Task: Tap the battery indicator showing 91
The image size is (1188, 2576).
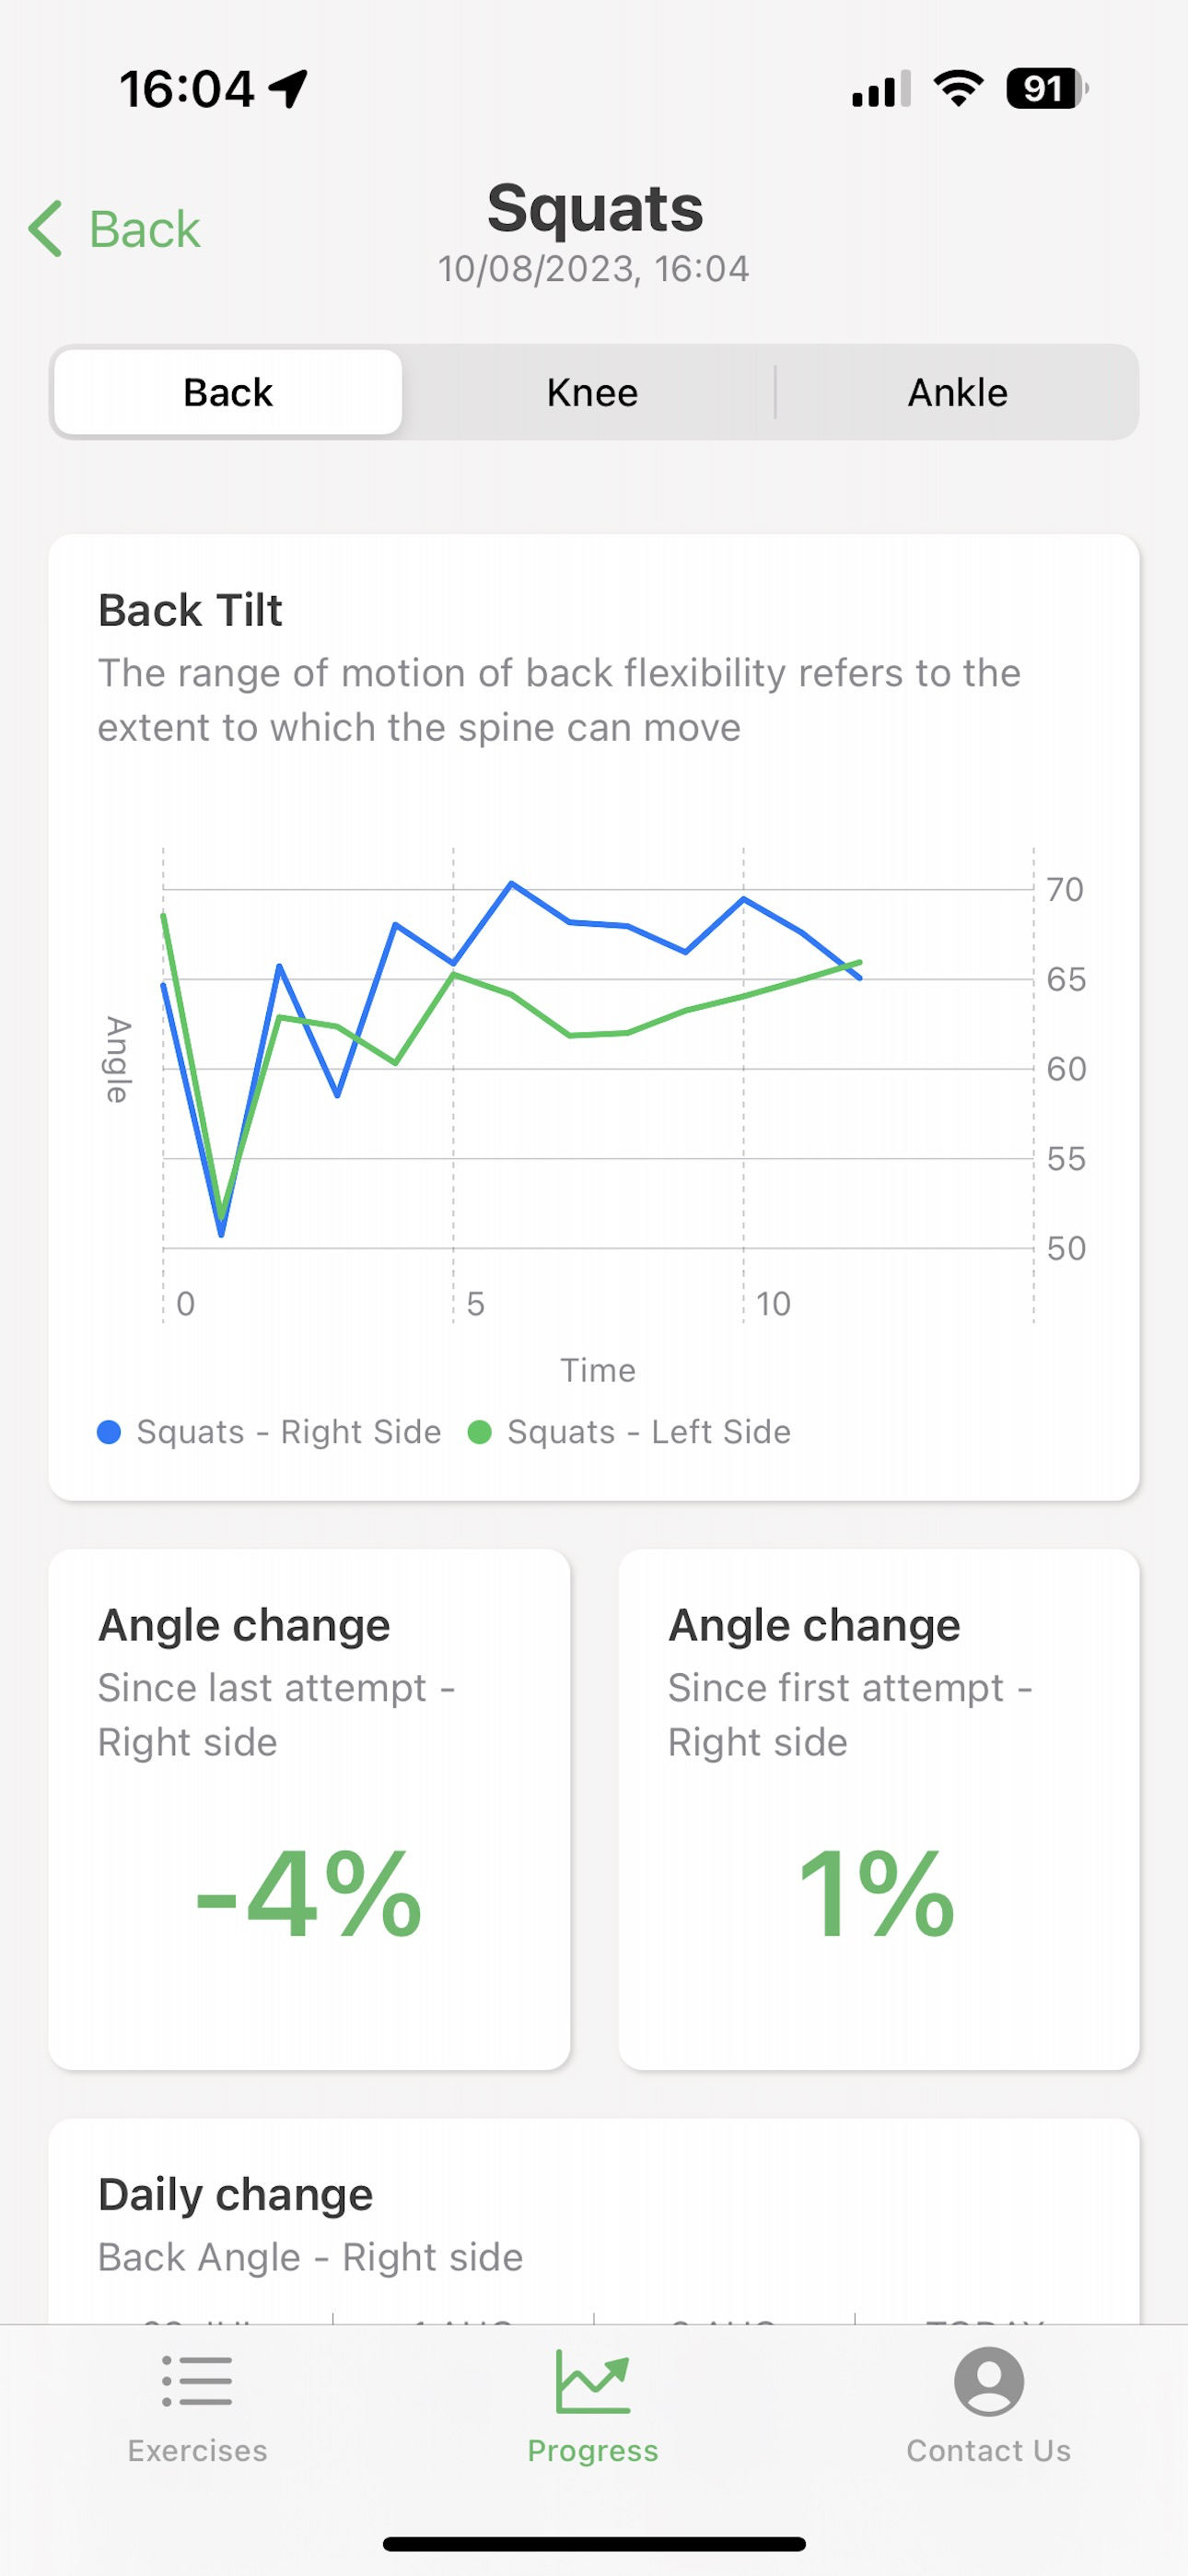Action: tap(1047, 89)
